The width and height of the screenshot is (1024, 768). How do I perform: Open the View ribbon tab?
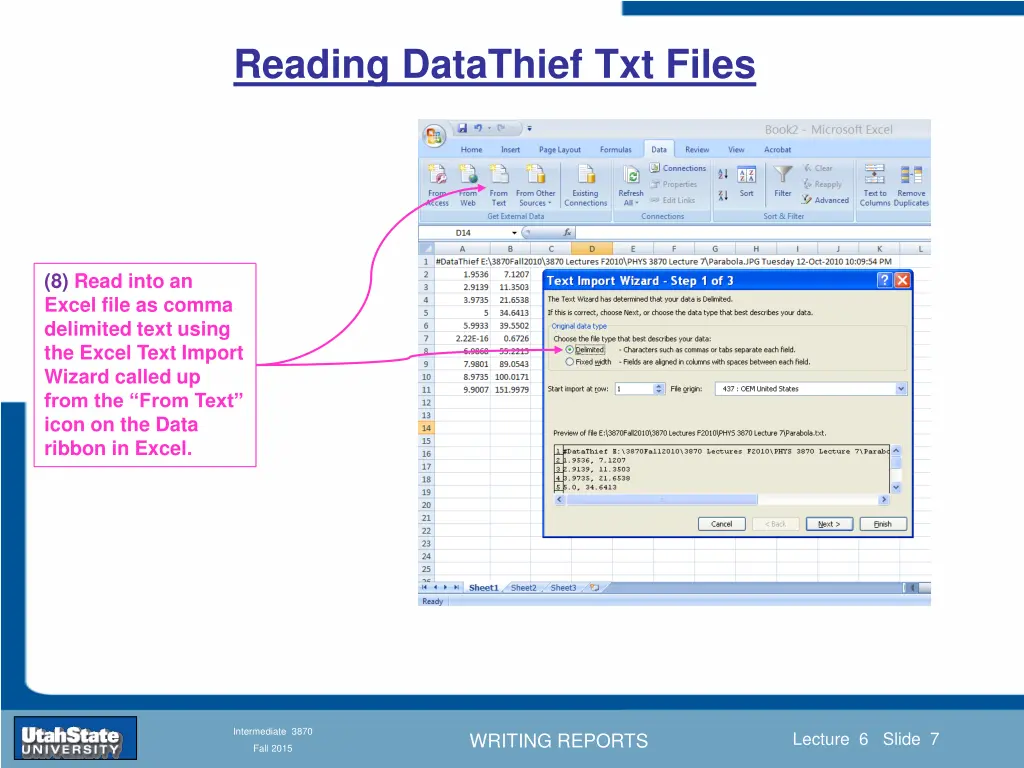coord(736,150)
